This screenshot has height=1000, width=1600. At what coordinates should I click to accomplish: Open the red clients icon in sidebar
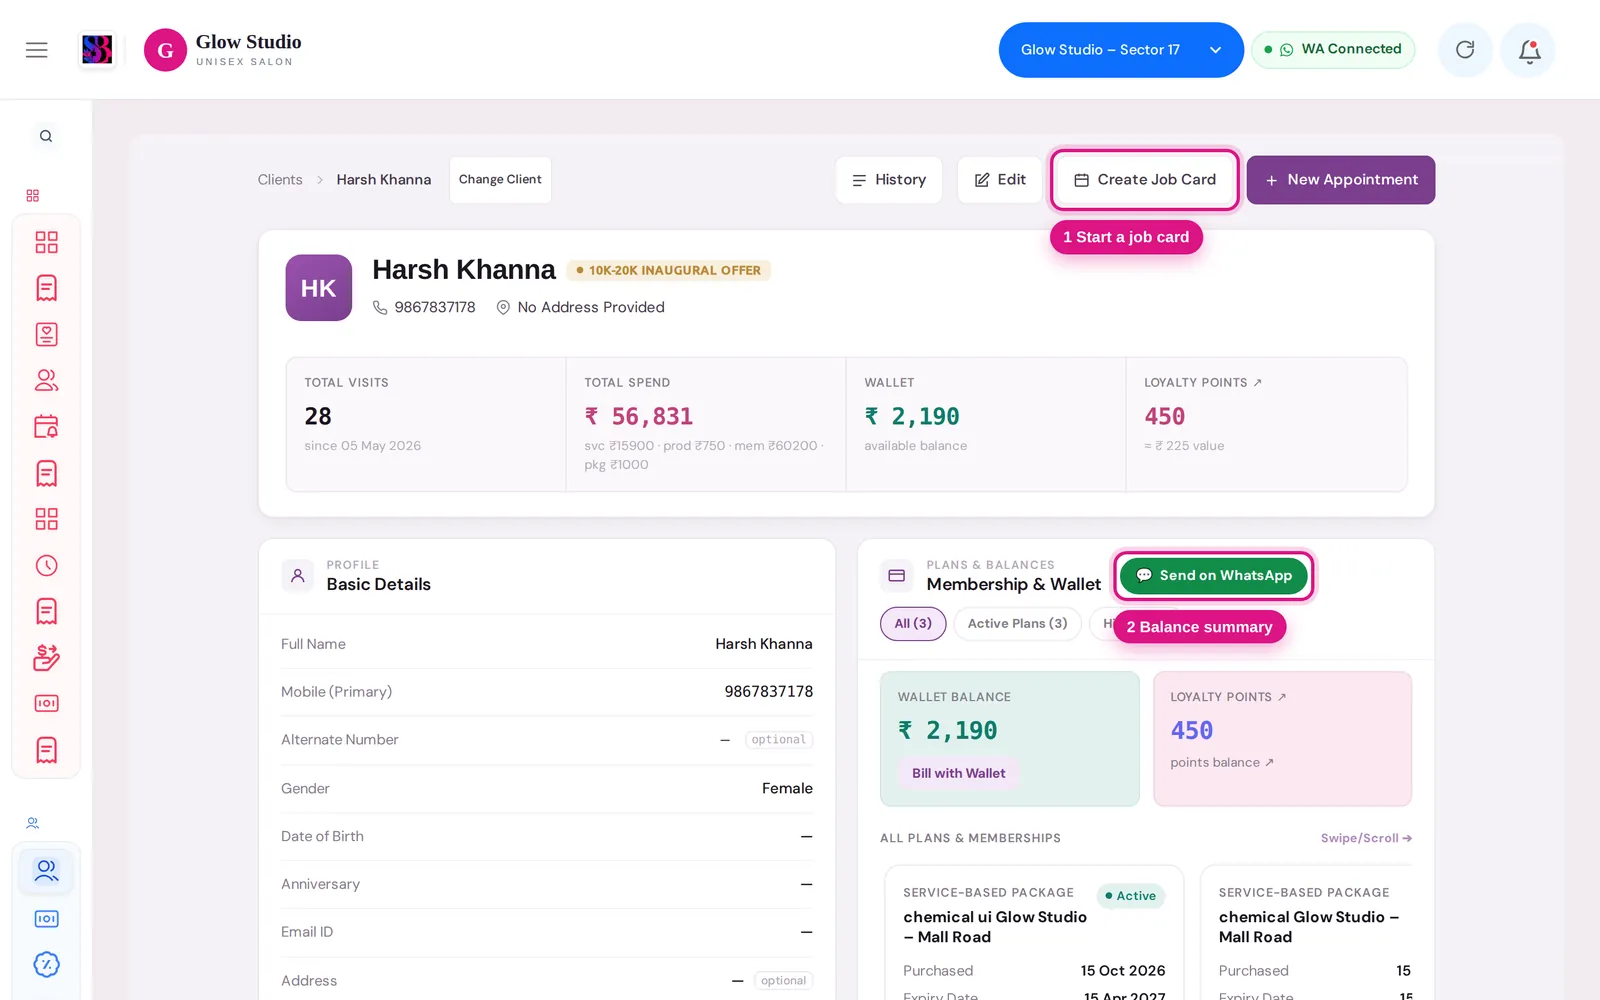[46, 380]
